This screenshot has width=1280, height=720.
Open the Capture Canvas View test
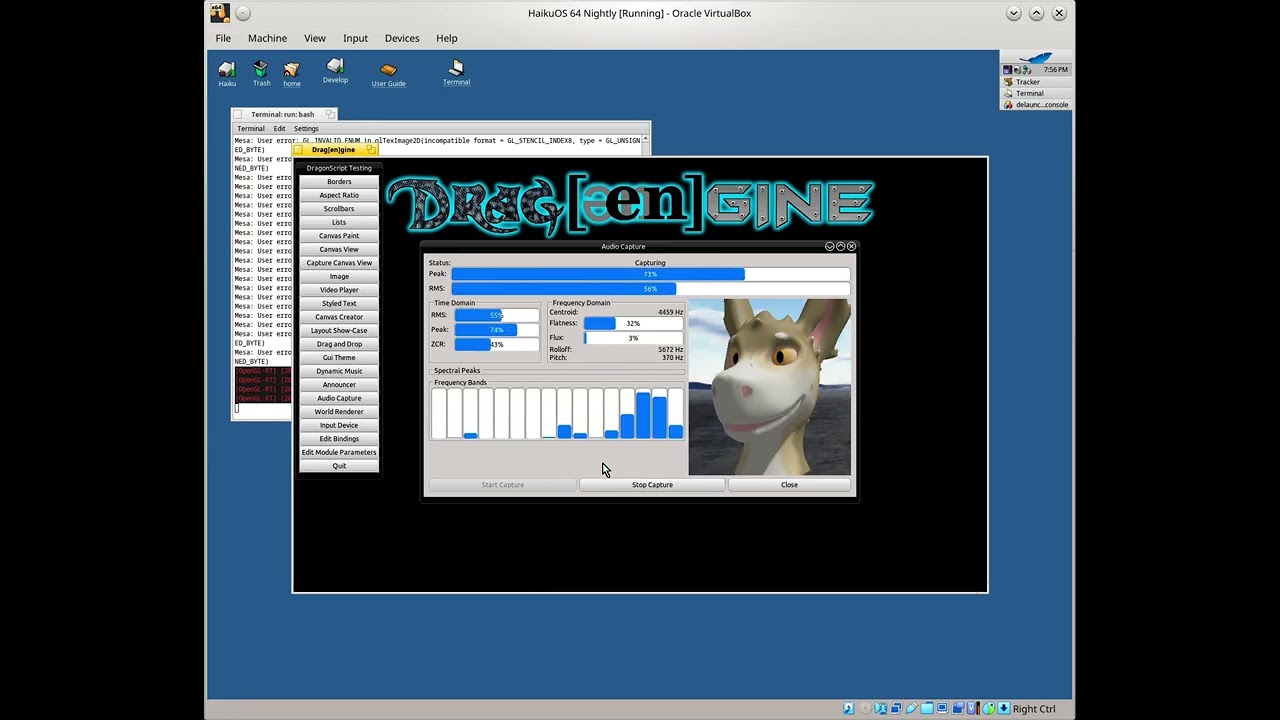[x=339, y=263]
